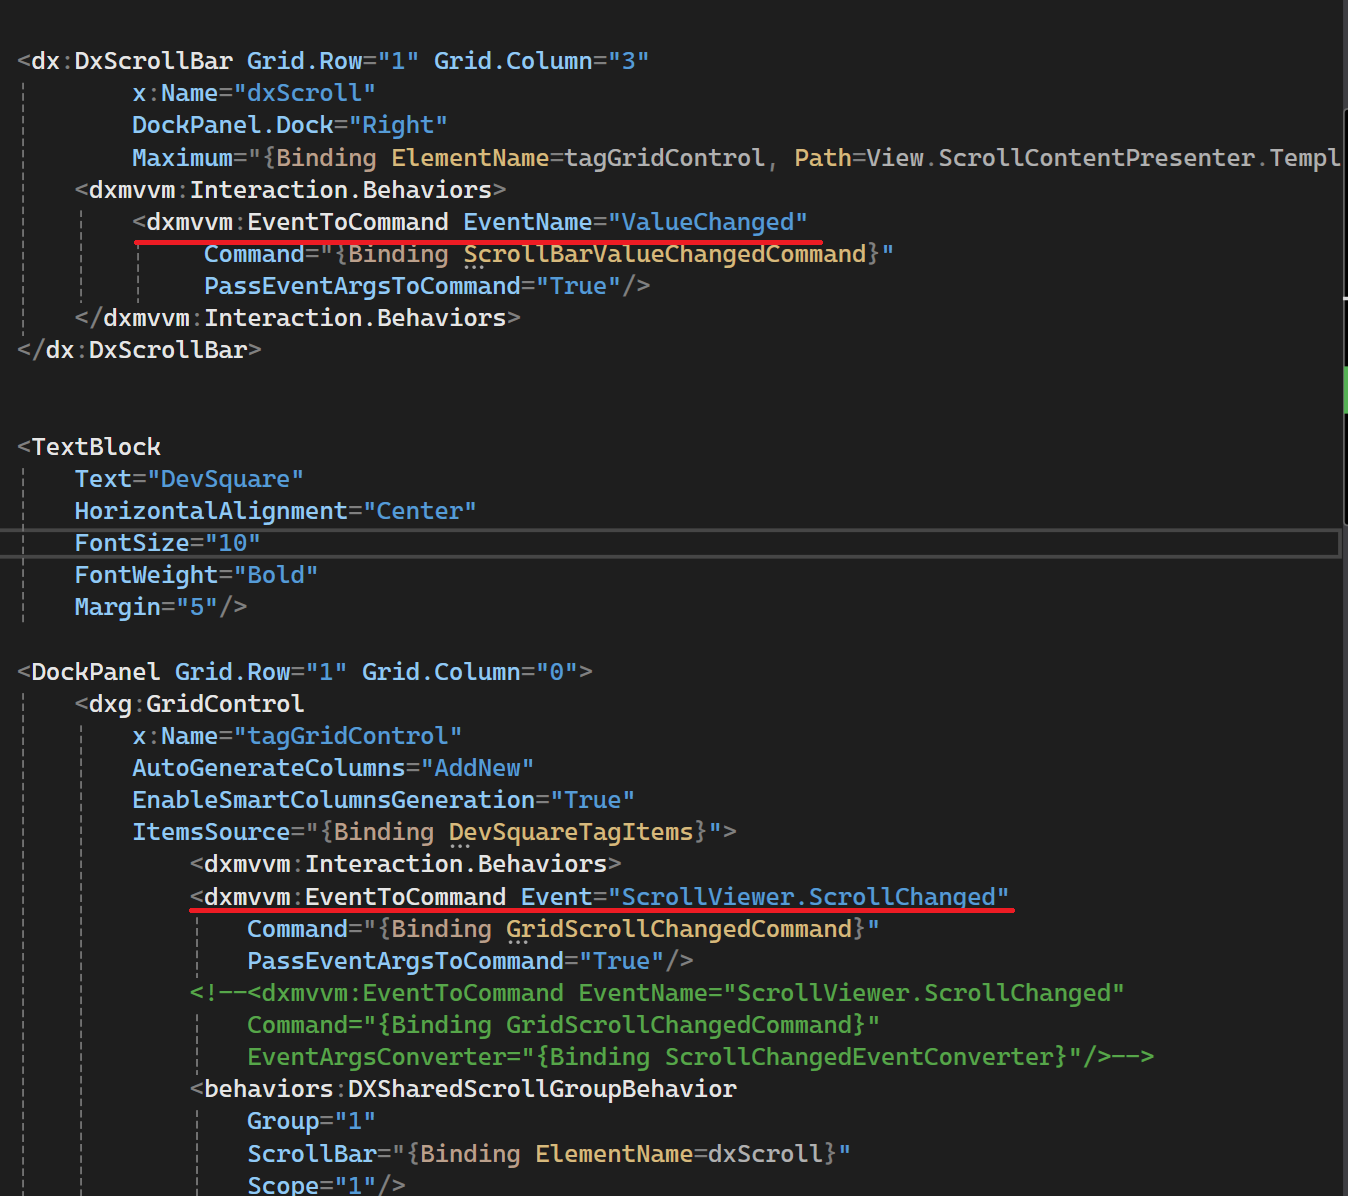This screenshot has width=1348, height=1196.
Task: Click Path=View.ScrollContentPresenter in the Maximum binding
Action: (1024, 158)
